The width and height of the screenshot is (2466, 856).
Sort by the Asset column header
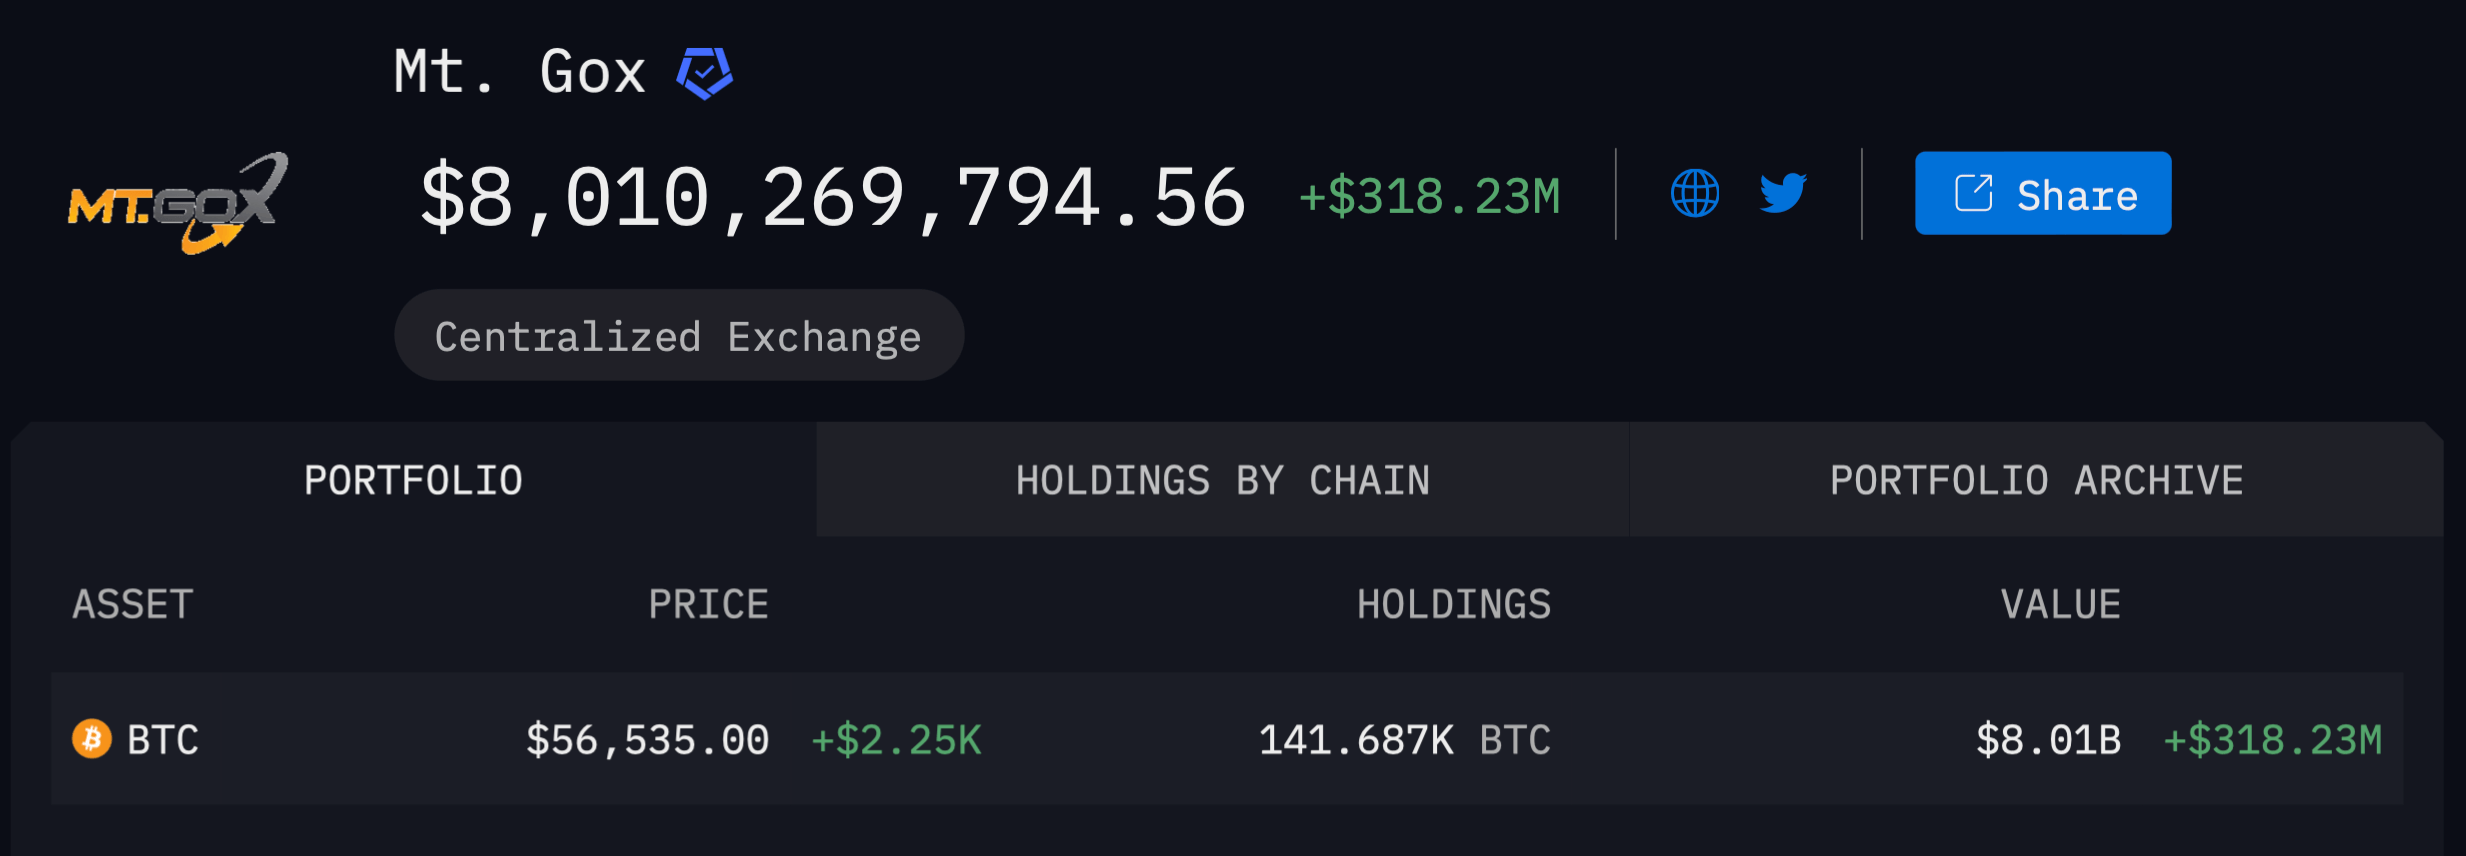tap(133, 605)
